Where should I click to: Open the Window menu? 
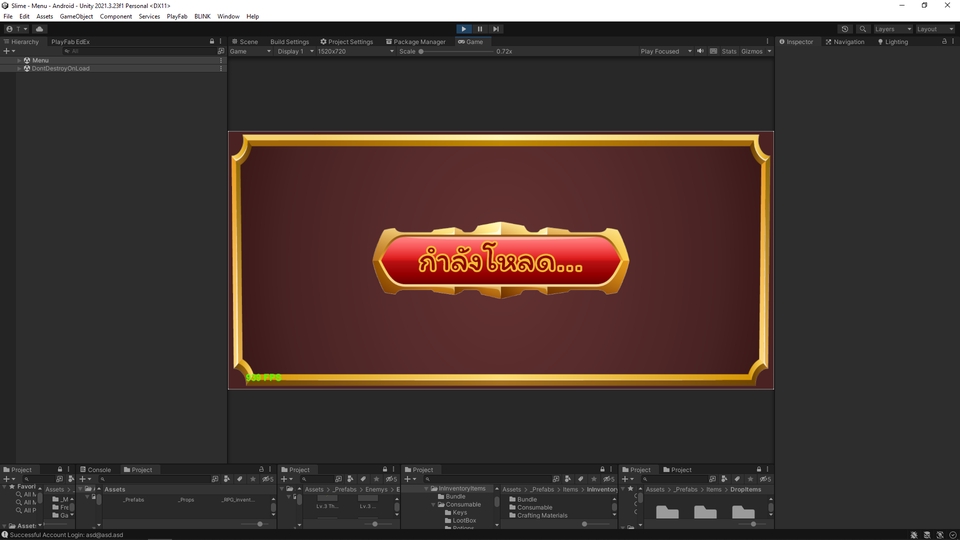228,17
